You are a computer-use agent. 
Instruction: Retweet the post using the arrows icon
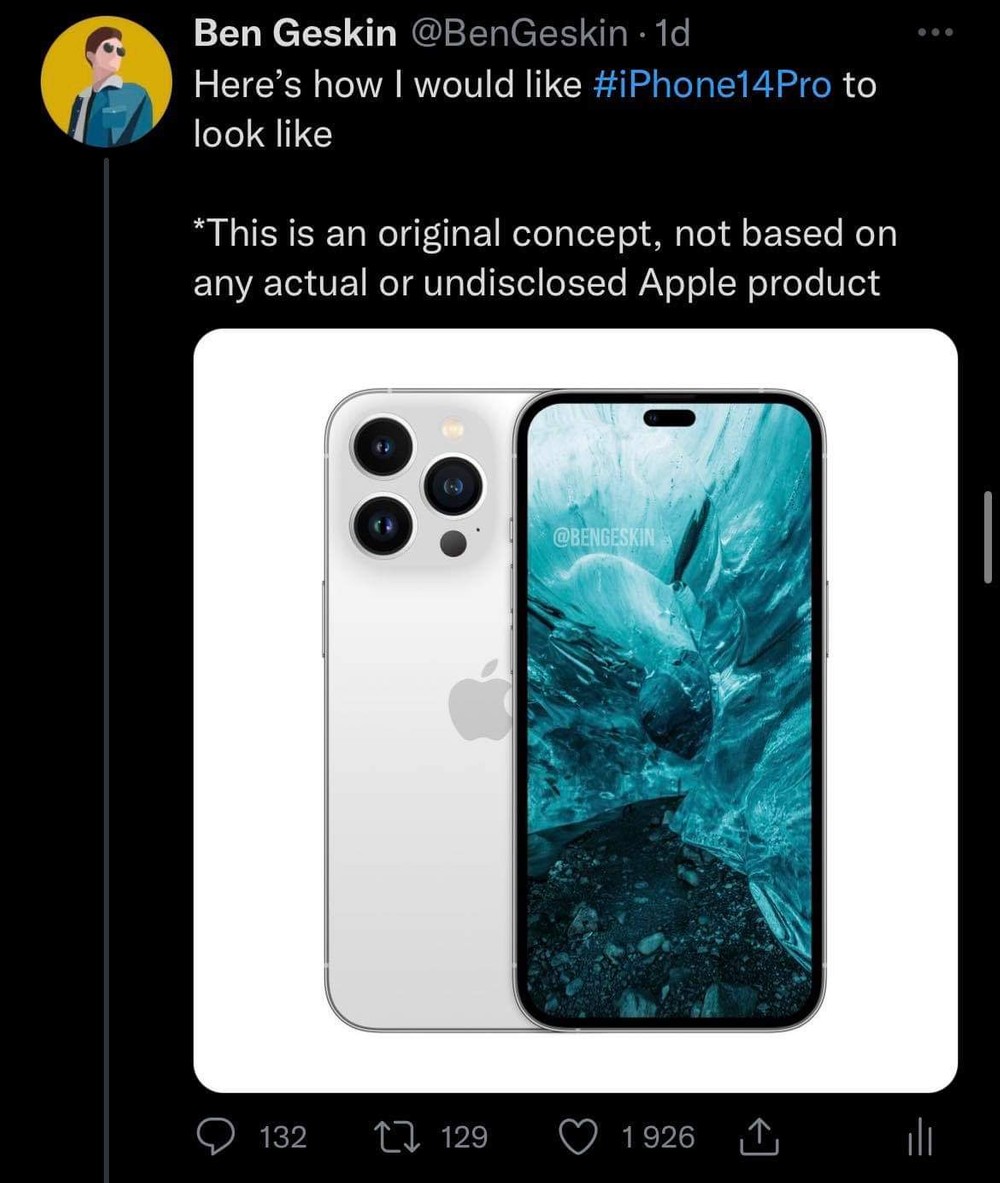point(398,1136)
